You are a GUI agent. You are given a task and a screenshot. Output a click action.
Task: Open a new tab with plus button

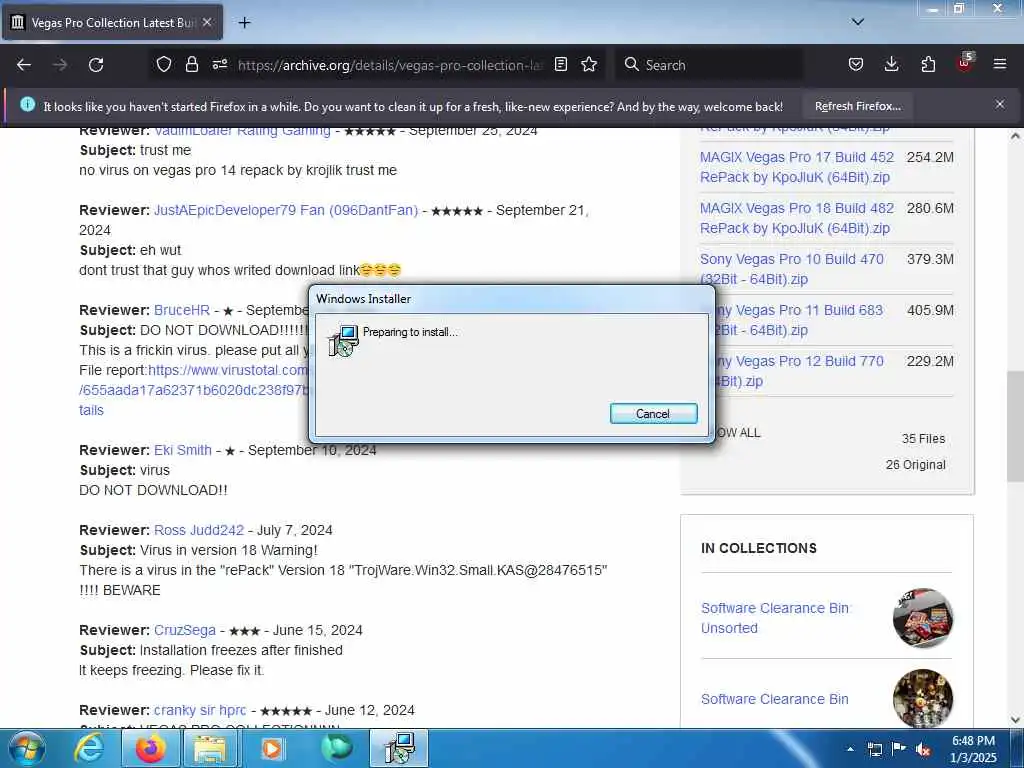pos(244,23)
